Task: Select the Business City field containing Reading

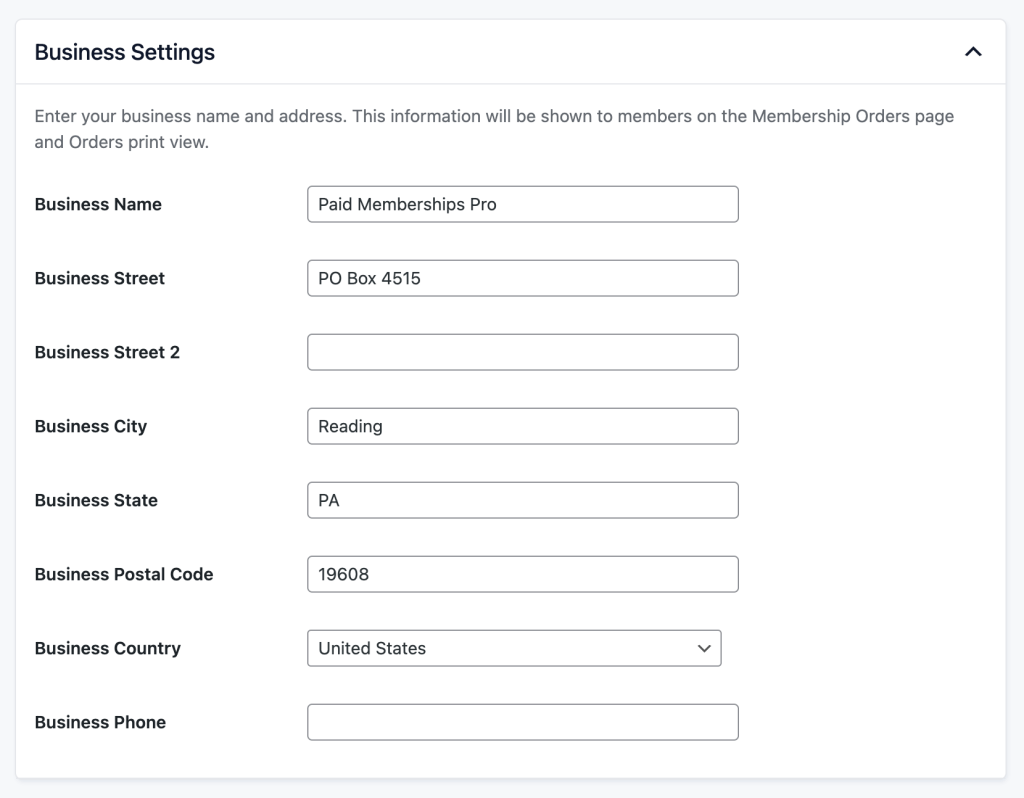Action: tap(522, 426)
